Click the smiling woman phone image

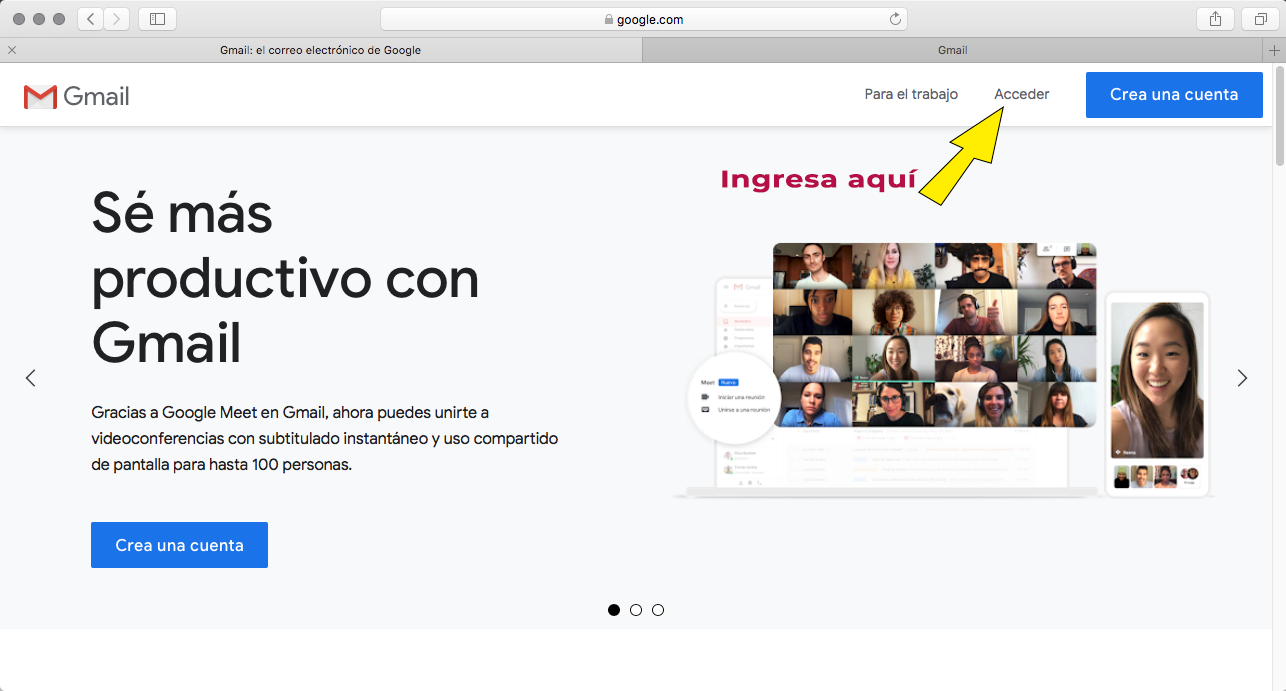(x=1157, y=380)
